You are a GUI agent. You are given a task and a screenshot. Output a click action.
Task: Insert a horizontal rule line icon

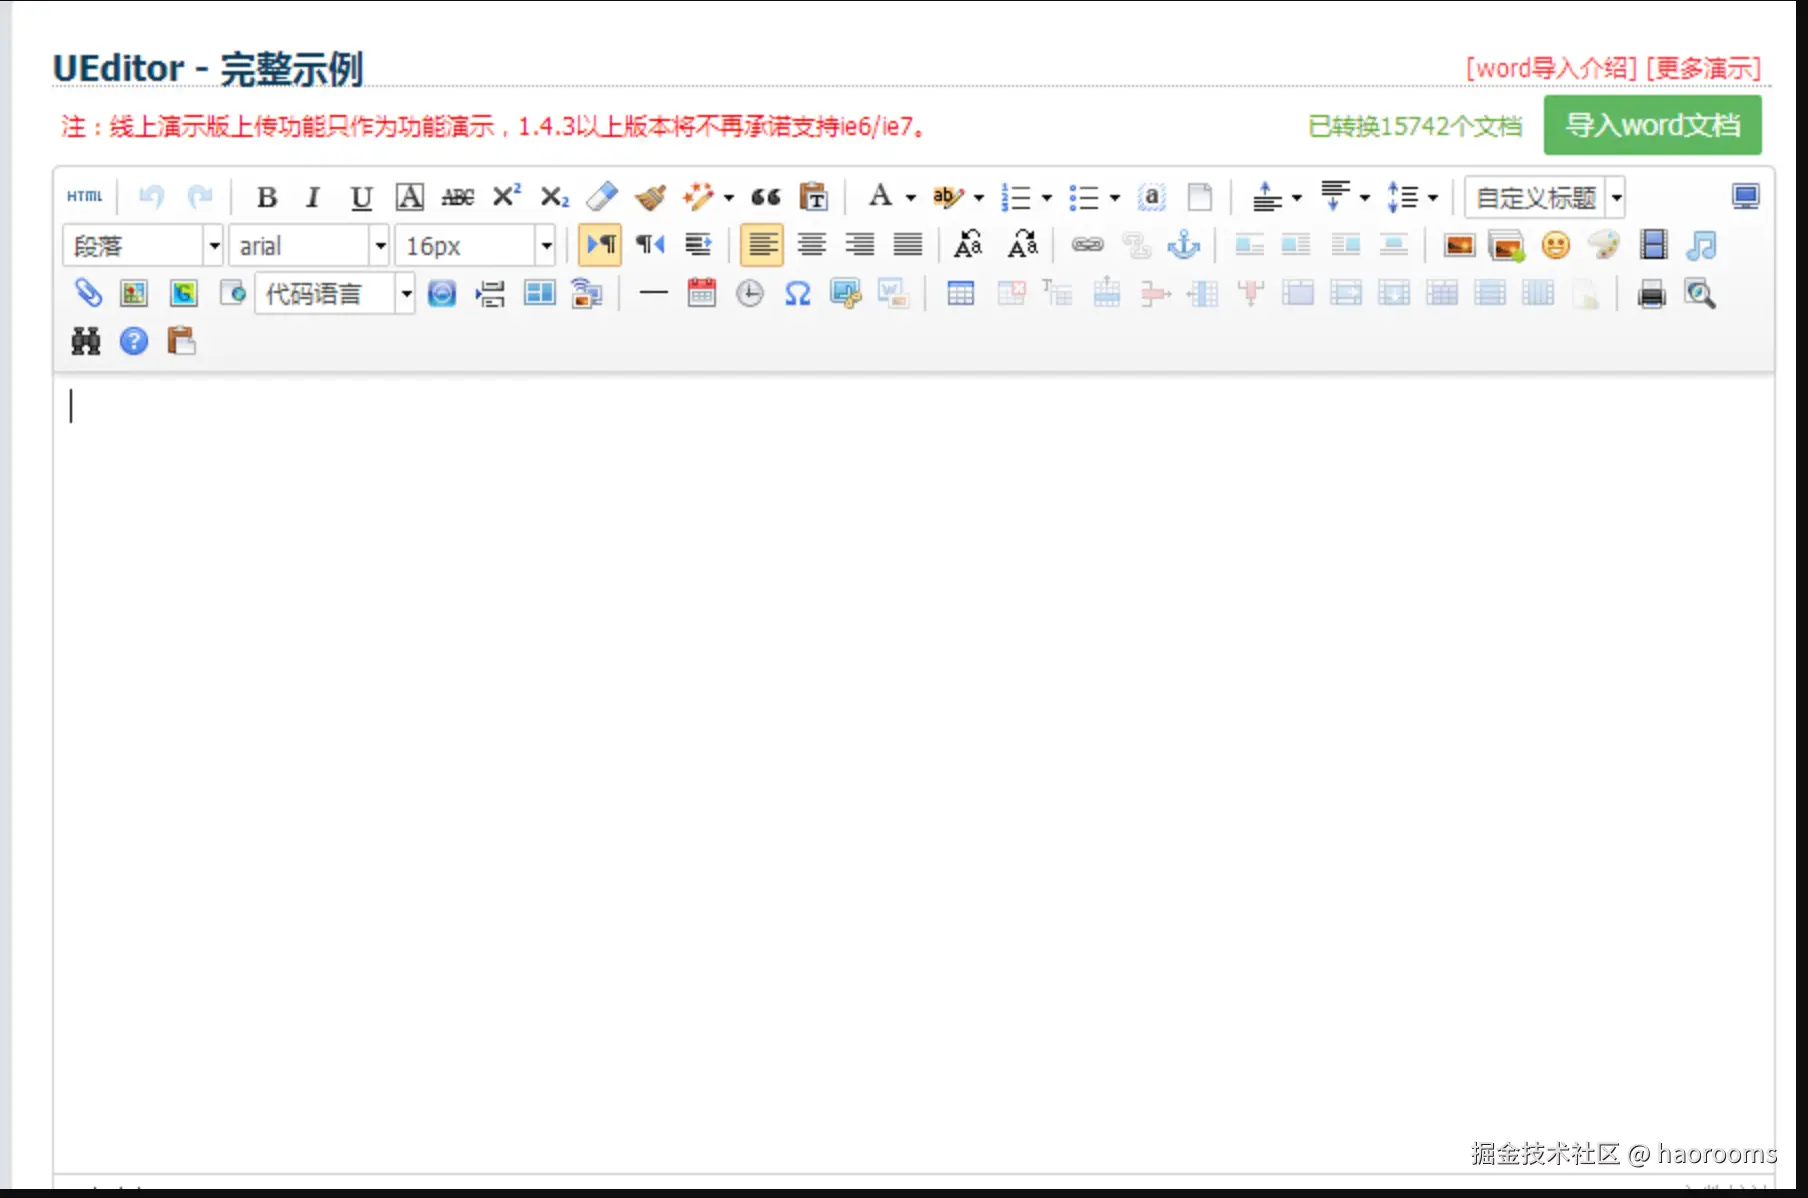click(x=654, y=293)
